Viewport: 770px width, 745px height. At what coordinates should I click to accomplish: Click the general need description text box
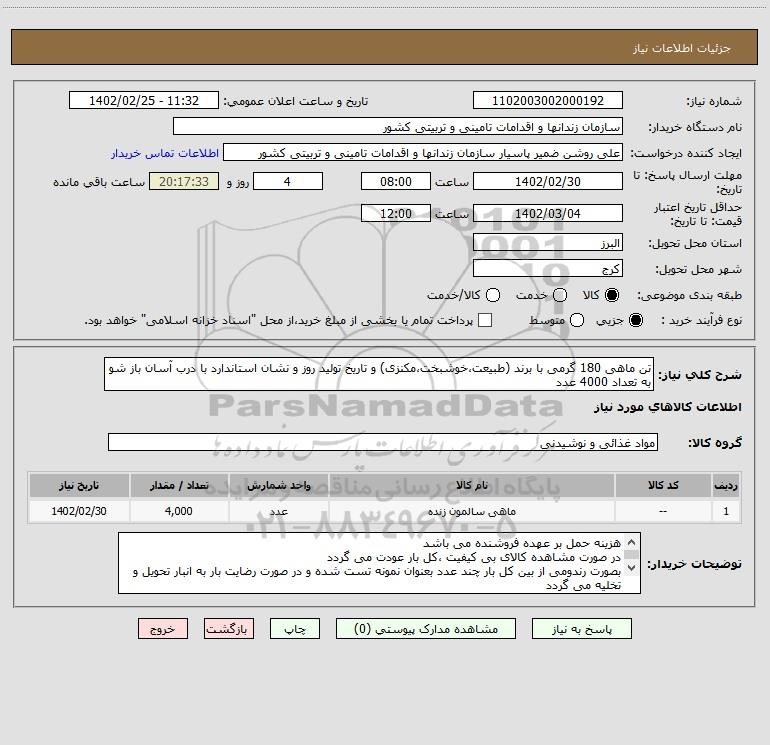coord(379,374)
